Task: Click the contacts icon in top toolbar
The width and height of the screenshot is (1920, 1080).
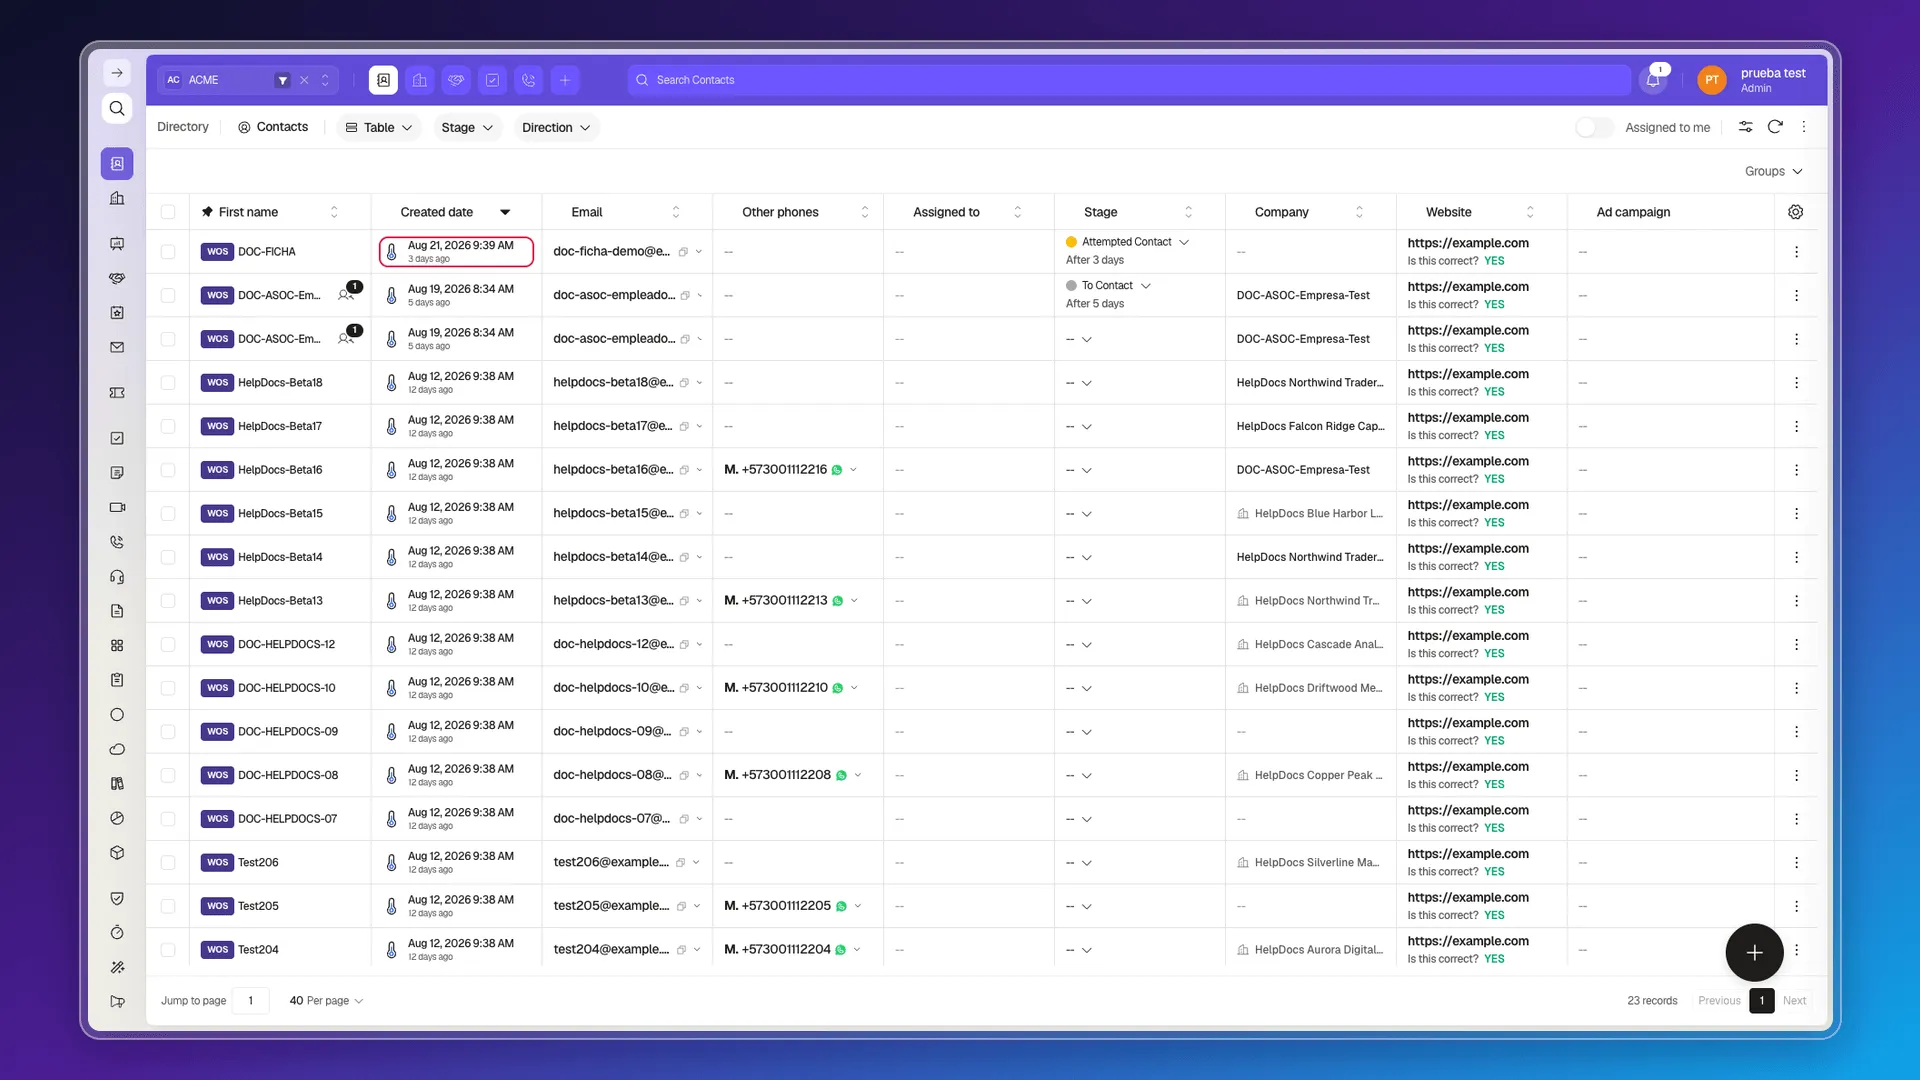Action: click(x=383, y=80)
